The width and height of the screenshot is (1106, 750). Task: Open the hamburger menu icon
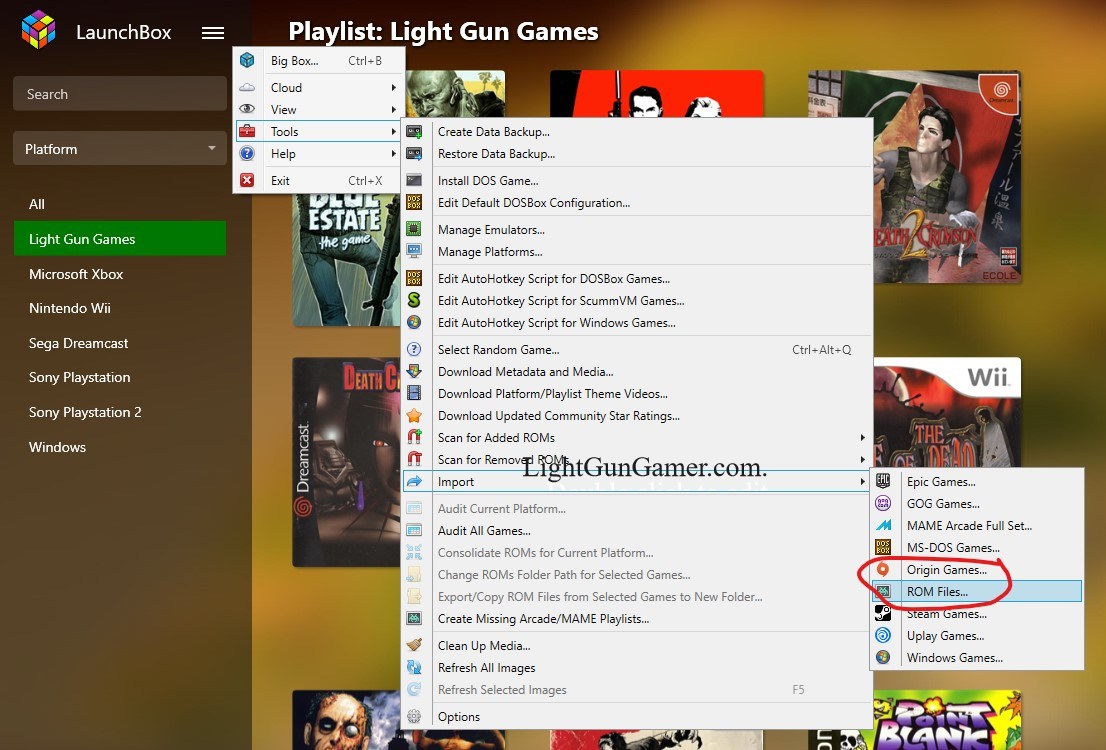213,32
